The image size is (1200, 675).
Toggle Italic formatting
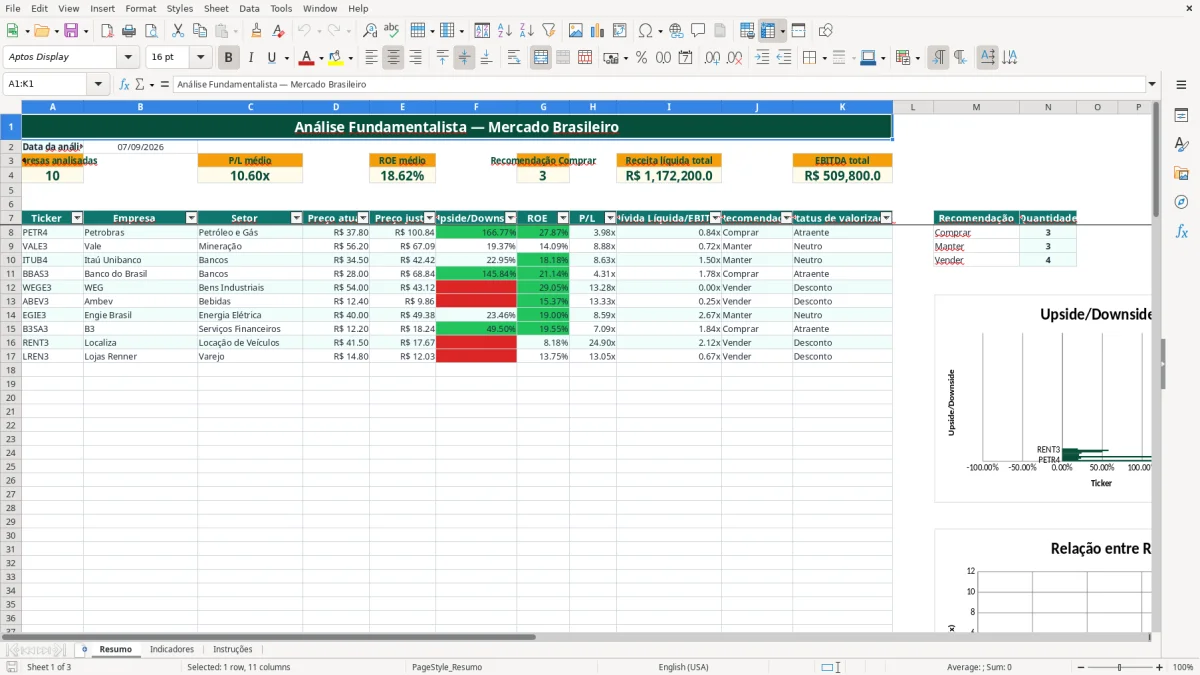[x=250, y=58]
